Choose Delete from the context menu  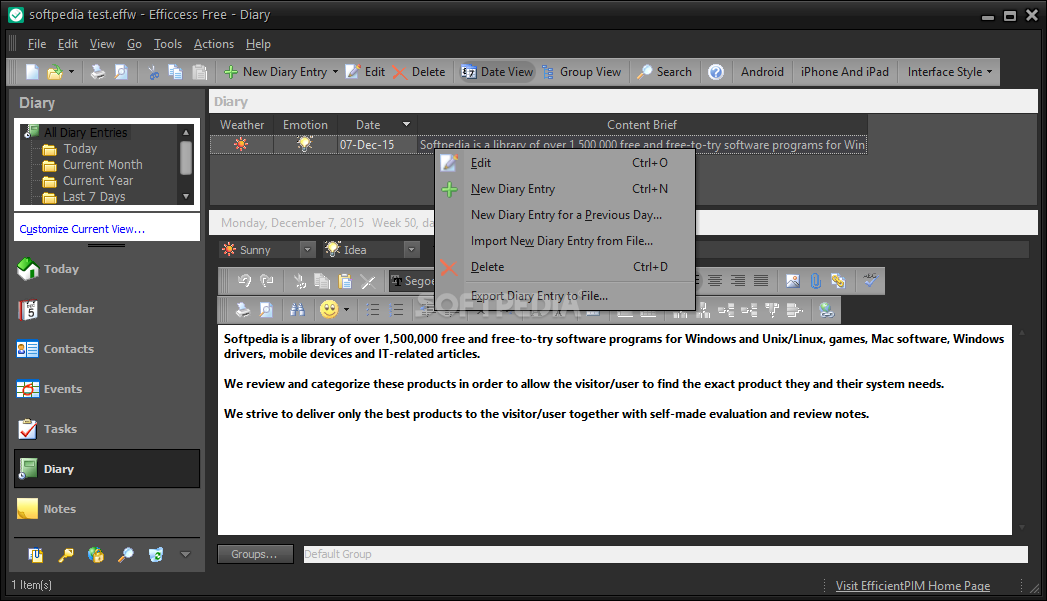tap(565, 267)
